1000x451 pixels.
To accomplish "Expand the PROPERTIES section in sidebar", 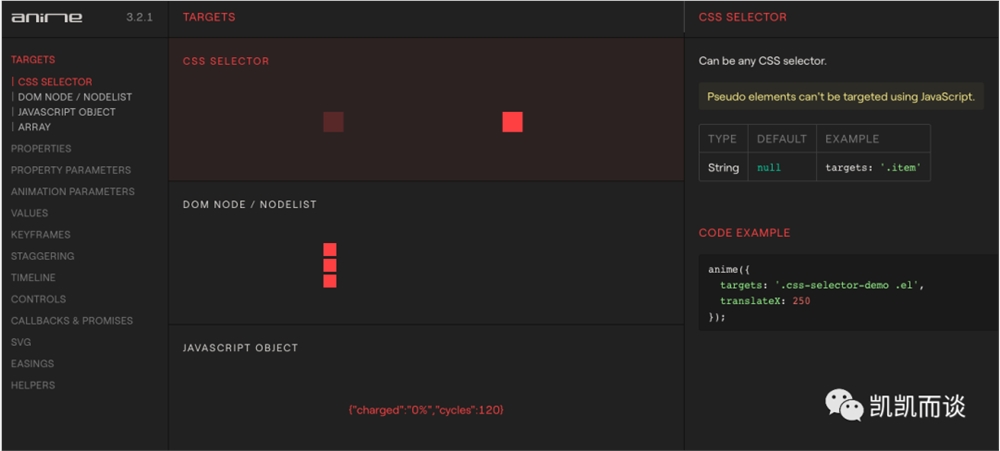I will coord(41,149).
